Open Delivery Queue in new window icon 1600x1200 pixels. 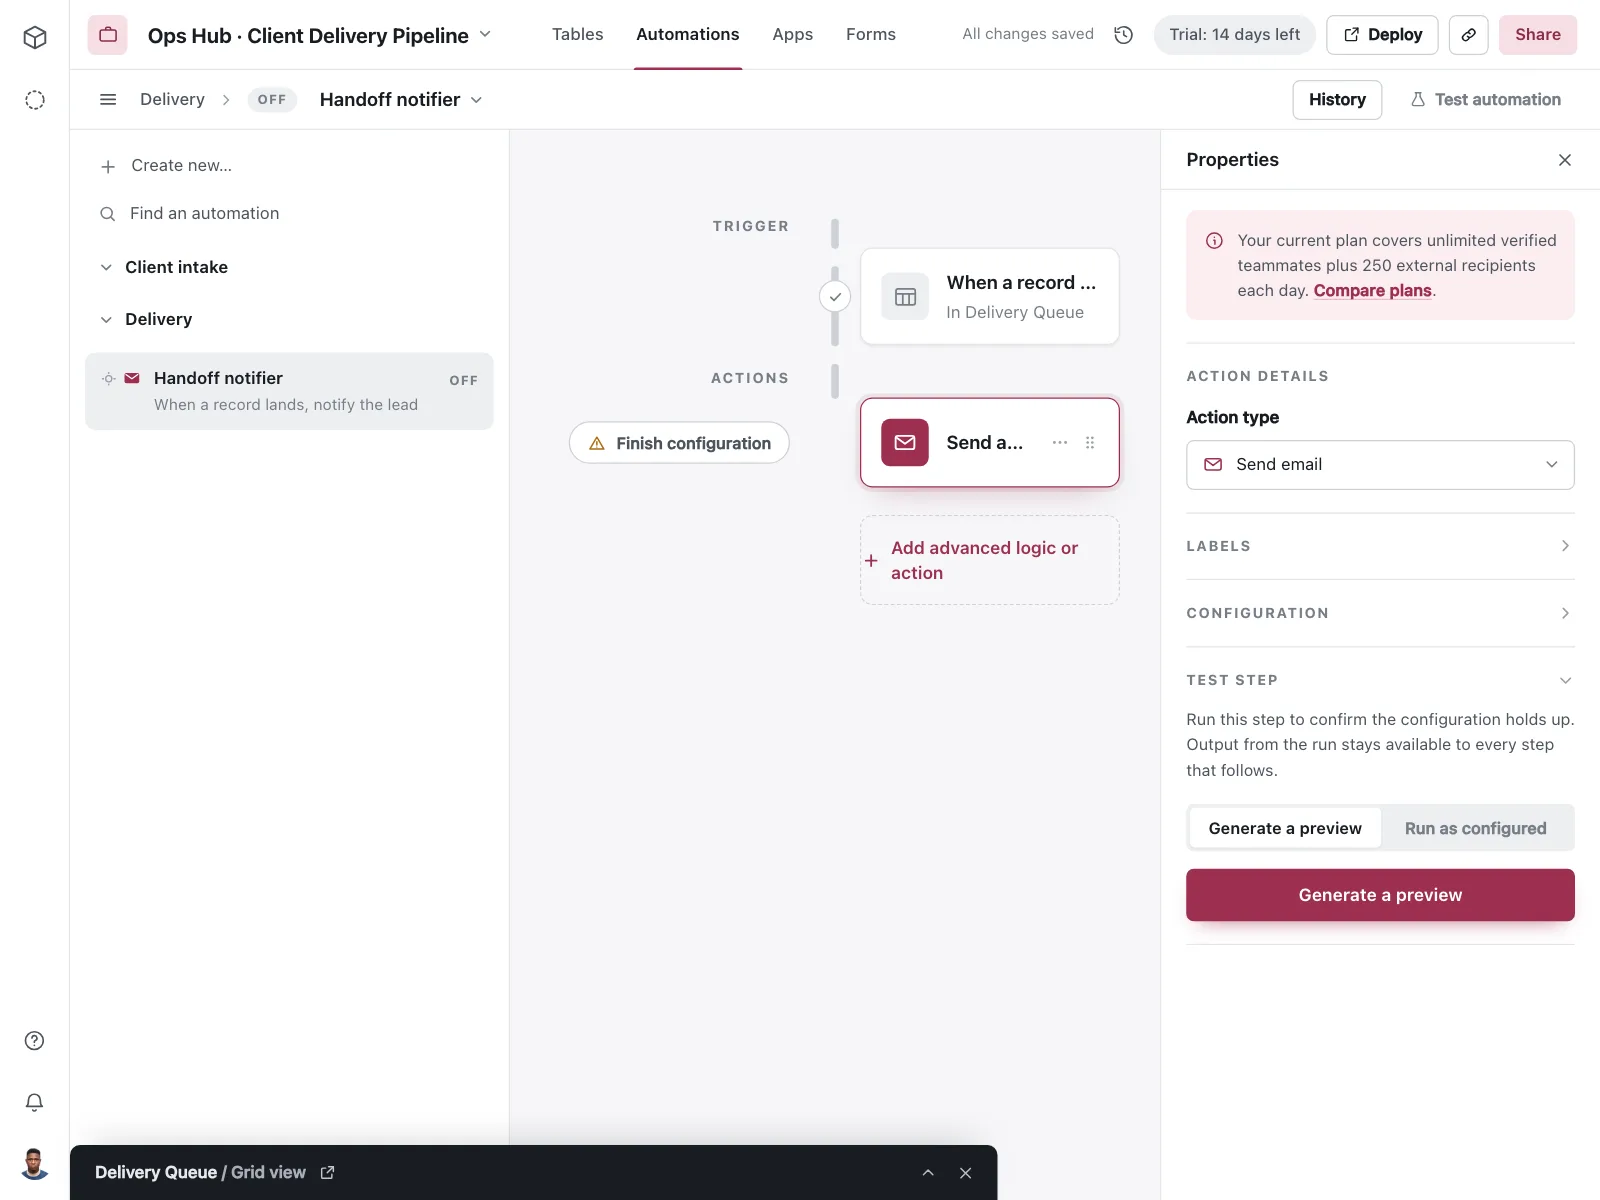pos(327,1173)
